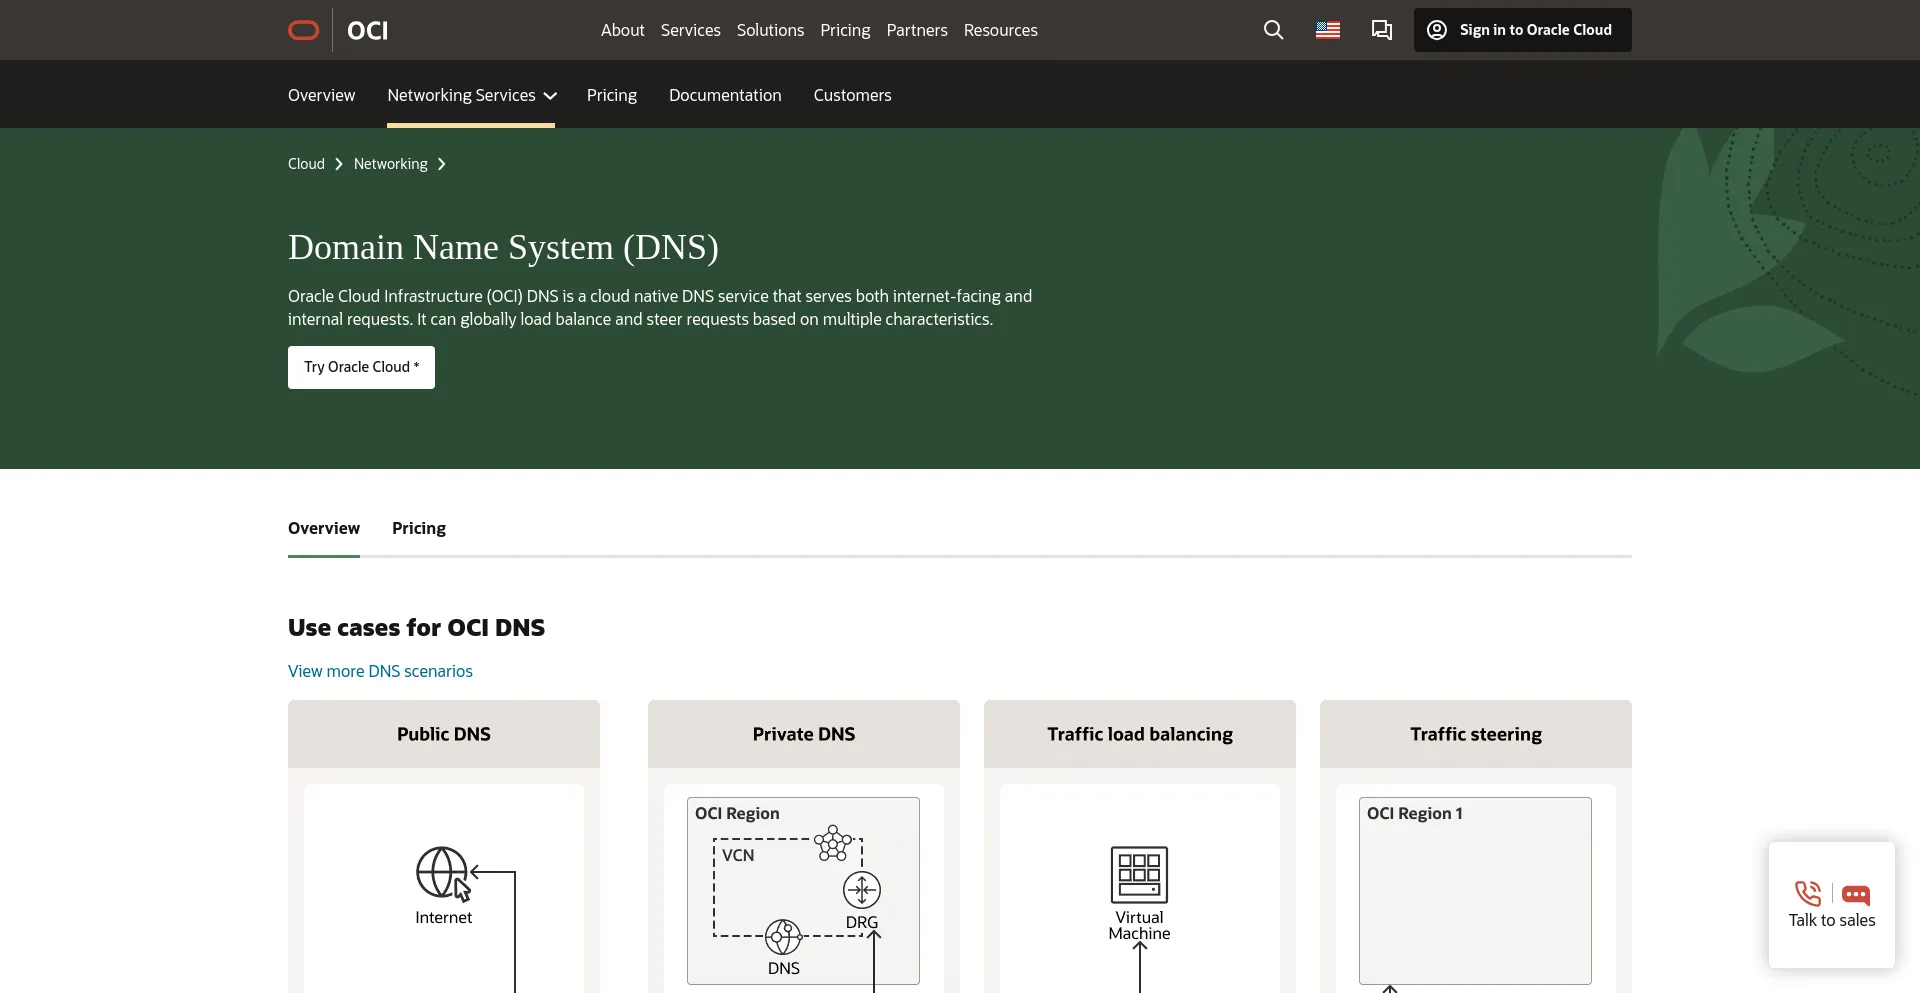The width and height of the screenshot is (1920, 993).
Task: Click the OCI Region label in Private DNS
Action: click(737, 813)
